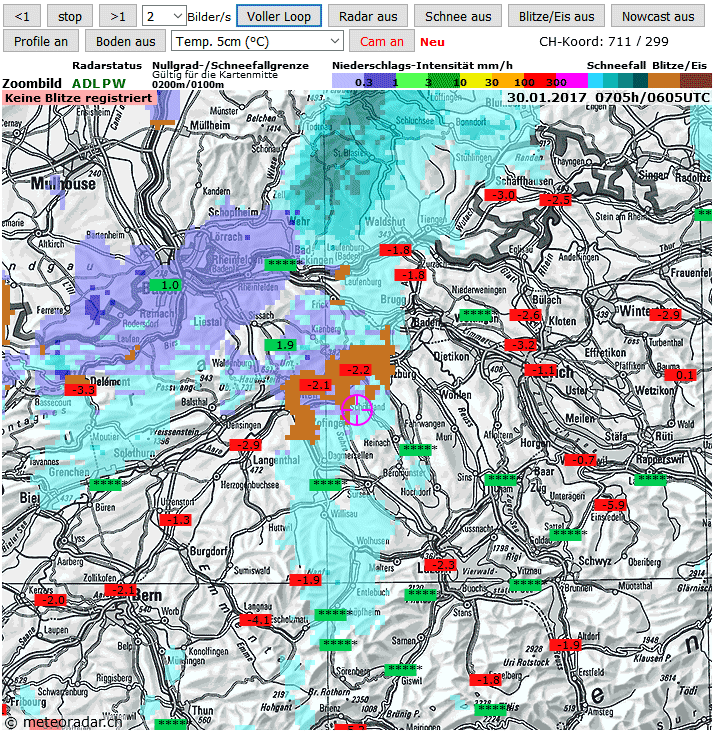Click the -5.9 station value near Einsiedeln
This screenshot has height=734, width=716.
point(610,505)
